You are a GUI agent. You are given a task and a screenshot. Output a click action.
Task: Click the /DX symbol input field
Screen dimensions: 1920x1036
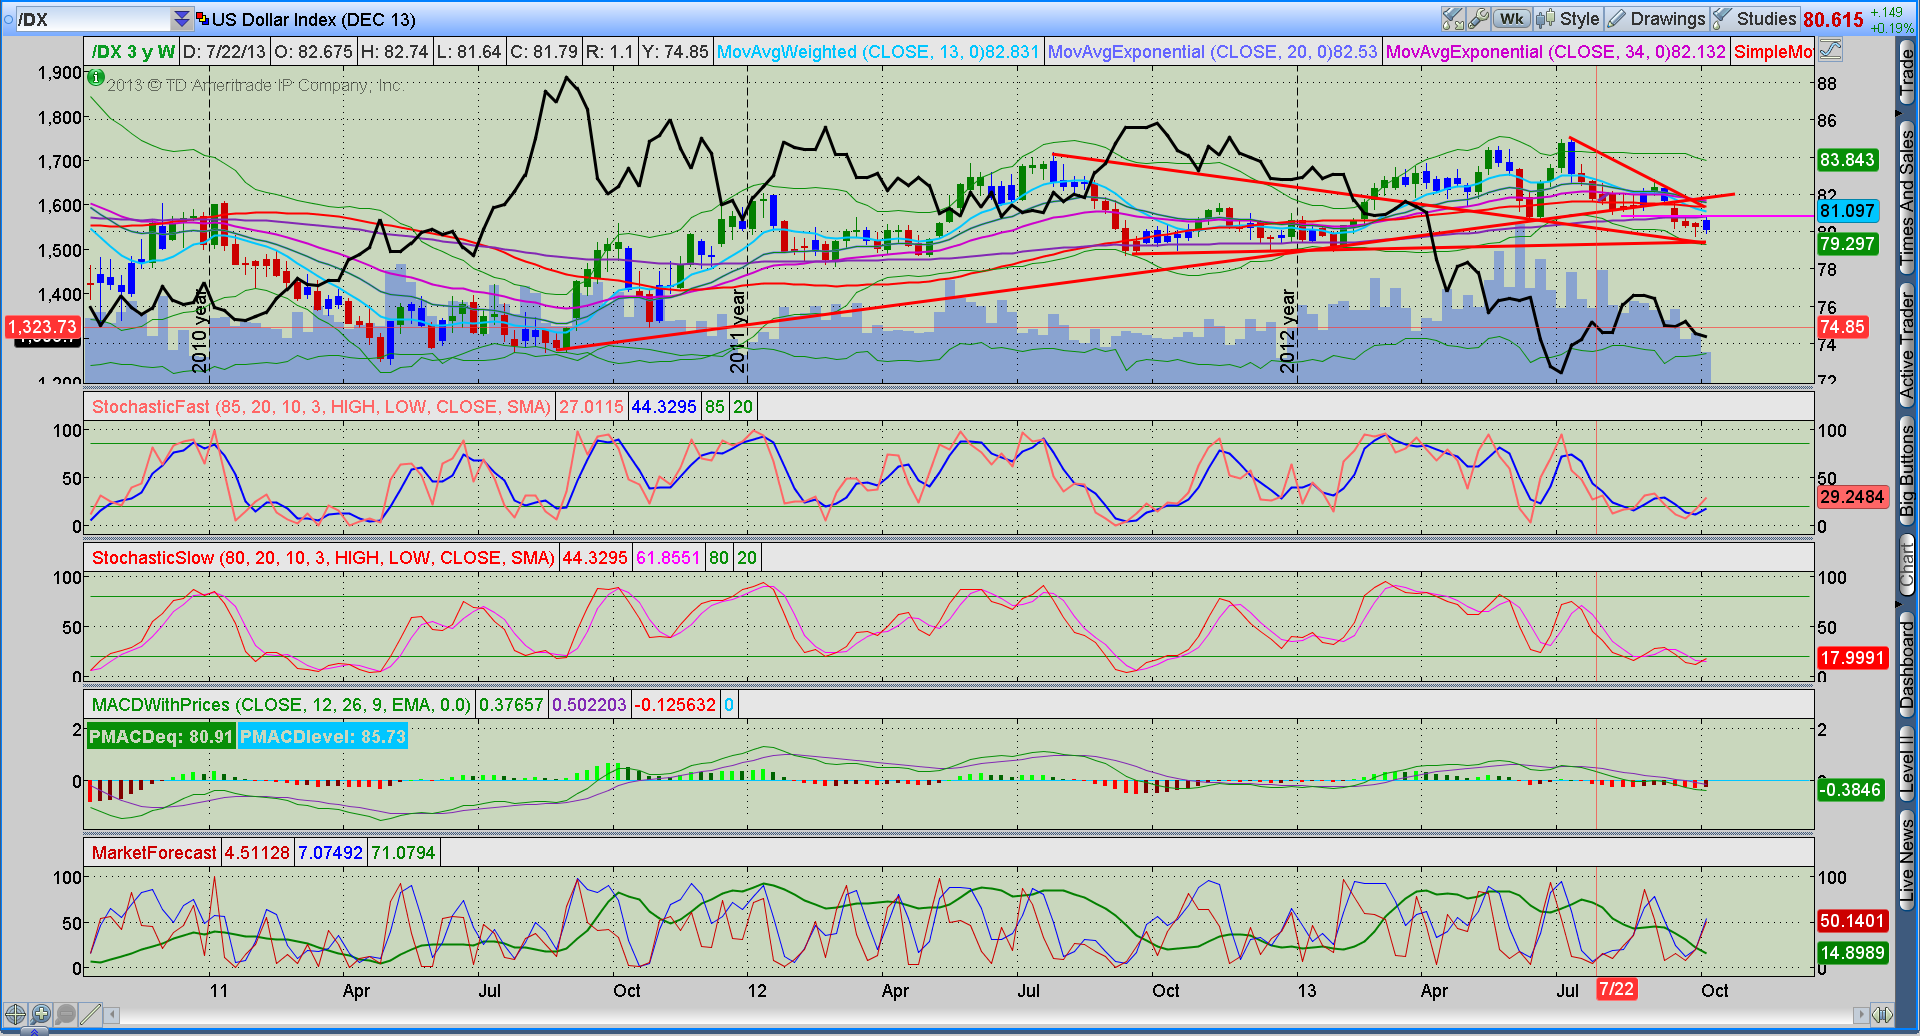pos(93,19)
